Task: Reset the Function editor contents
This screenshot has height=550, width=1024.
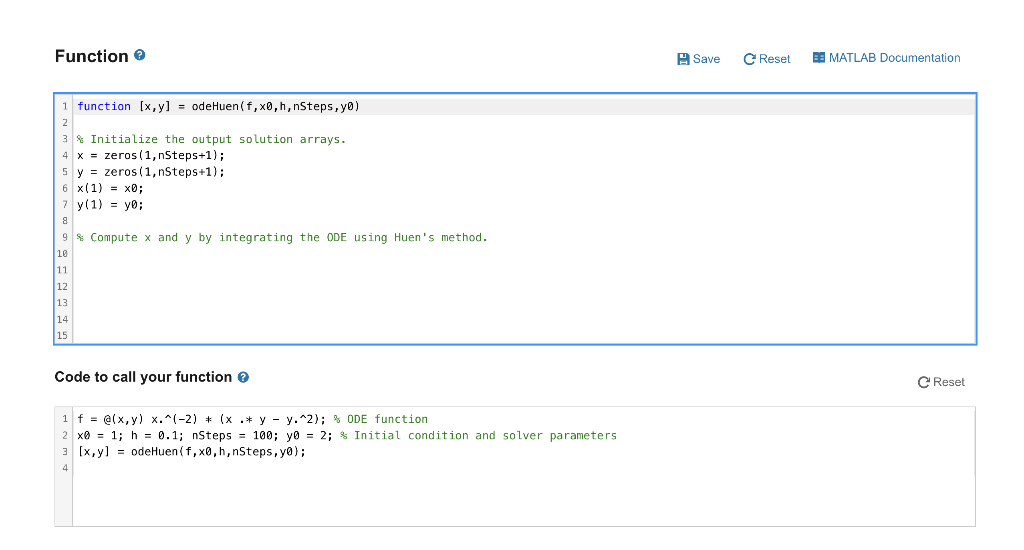Action: tap(767, 59)
